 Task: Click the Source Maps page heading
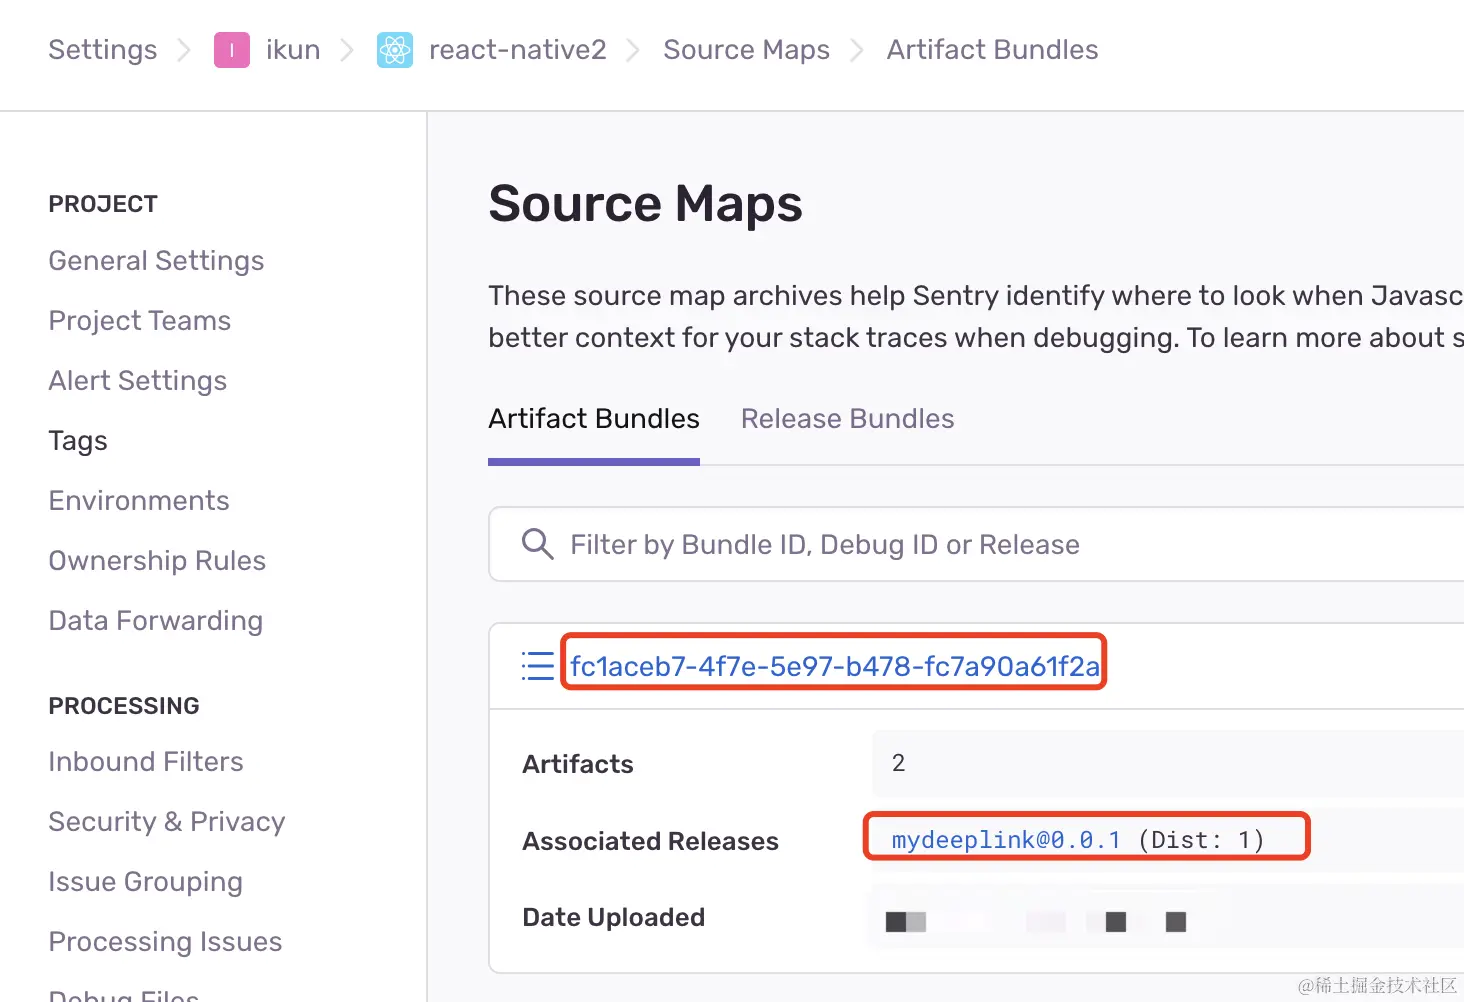coord(645,203)
